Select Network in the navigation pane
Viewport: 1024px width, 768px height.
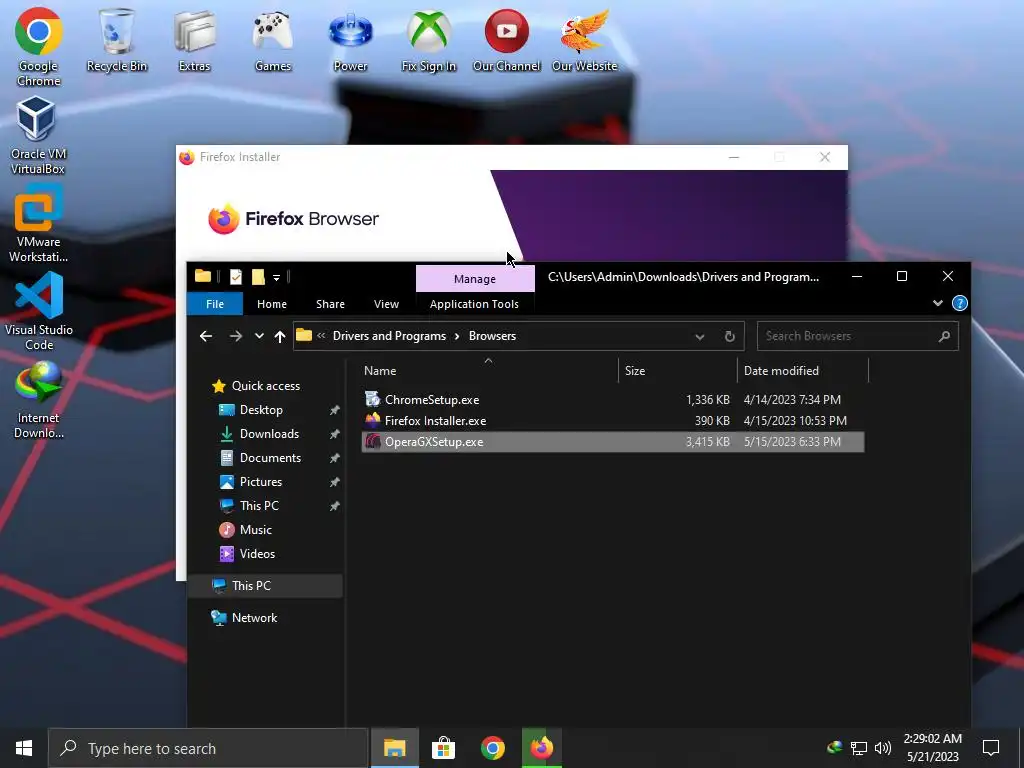(x=254, y=618)
